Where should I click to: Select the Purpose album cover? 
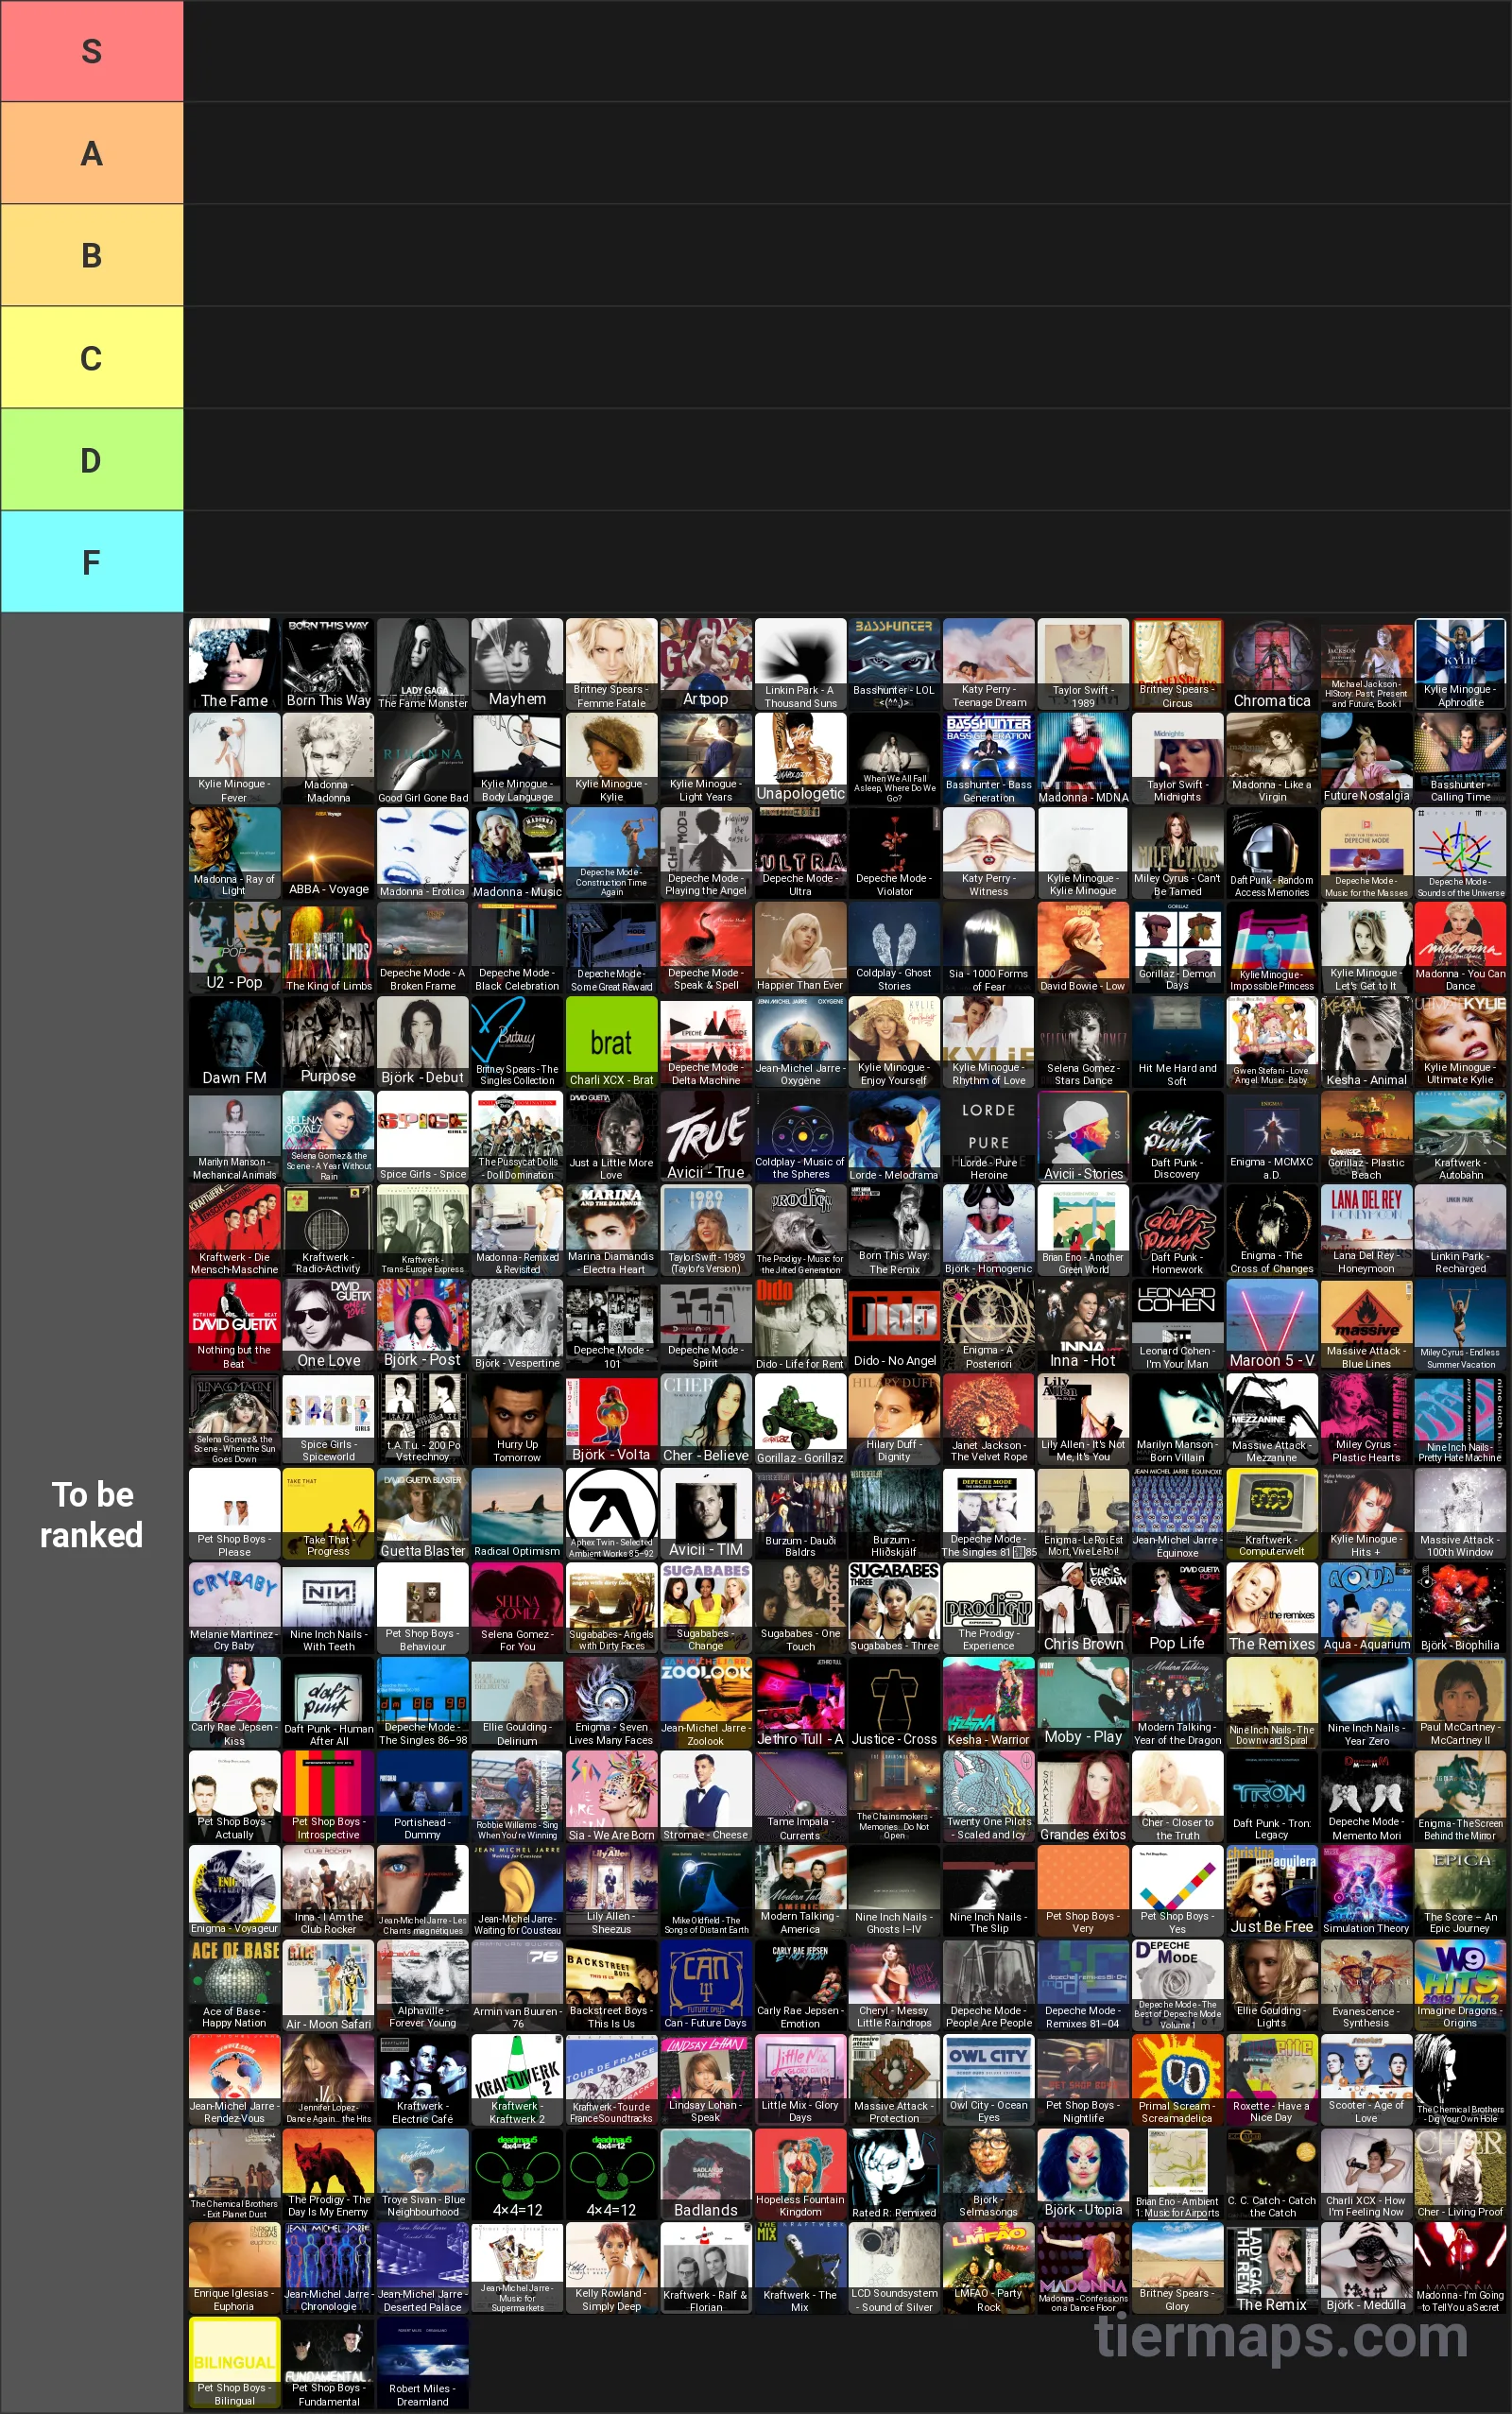click(328, 1042)
